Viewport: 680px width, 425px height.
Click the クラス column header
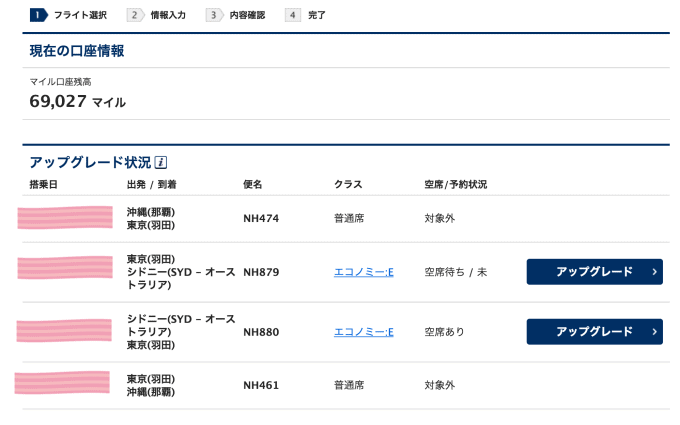coord(348,184)
